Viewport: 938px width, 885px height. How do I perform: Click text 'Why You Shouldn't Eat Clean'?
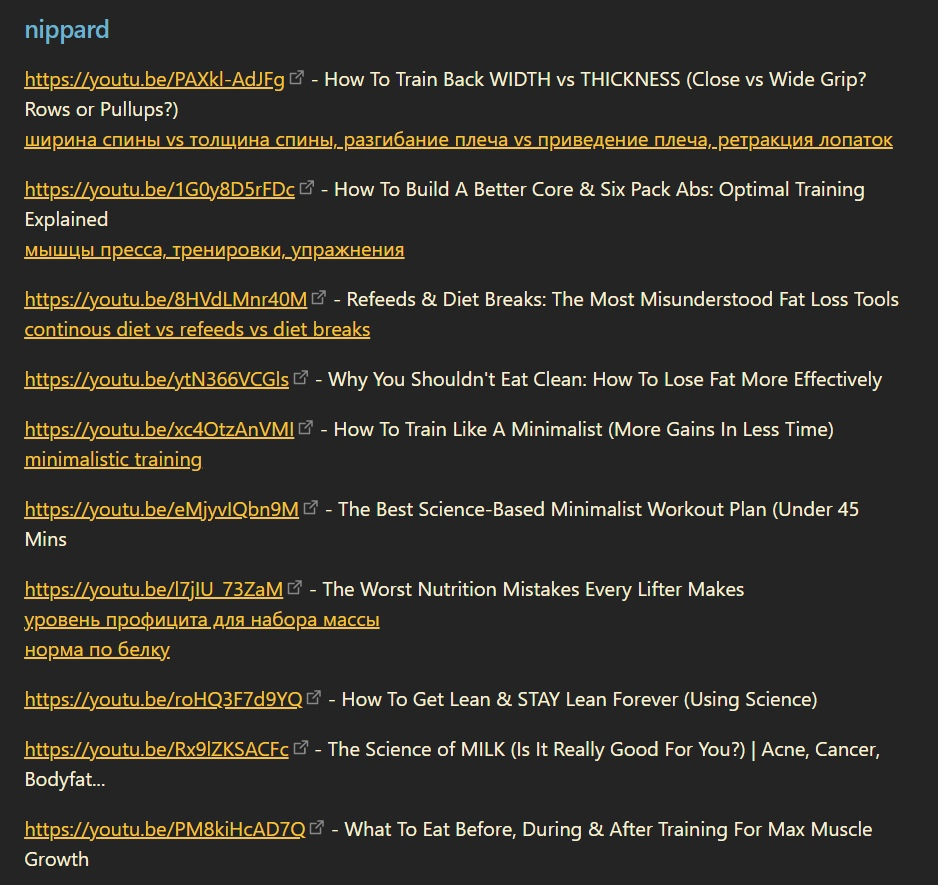(457, 380)
